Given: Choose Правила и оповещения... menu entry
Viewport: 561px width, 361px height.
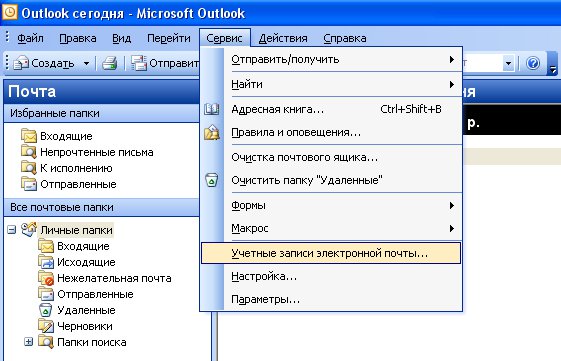Looking at the screenshot, I should pos(331,132).
